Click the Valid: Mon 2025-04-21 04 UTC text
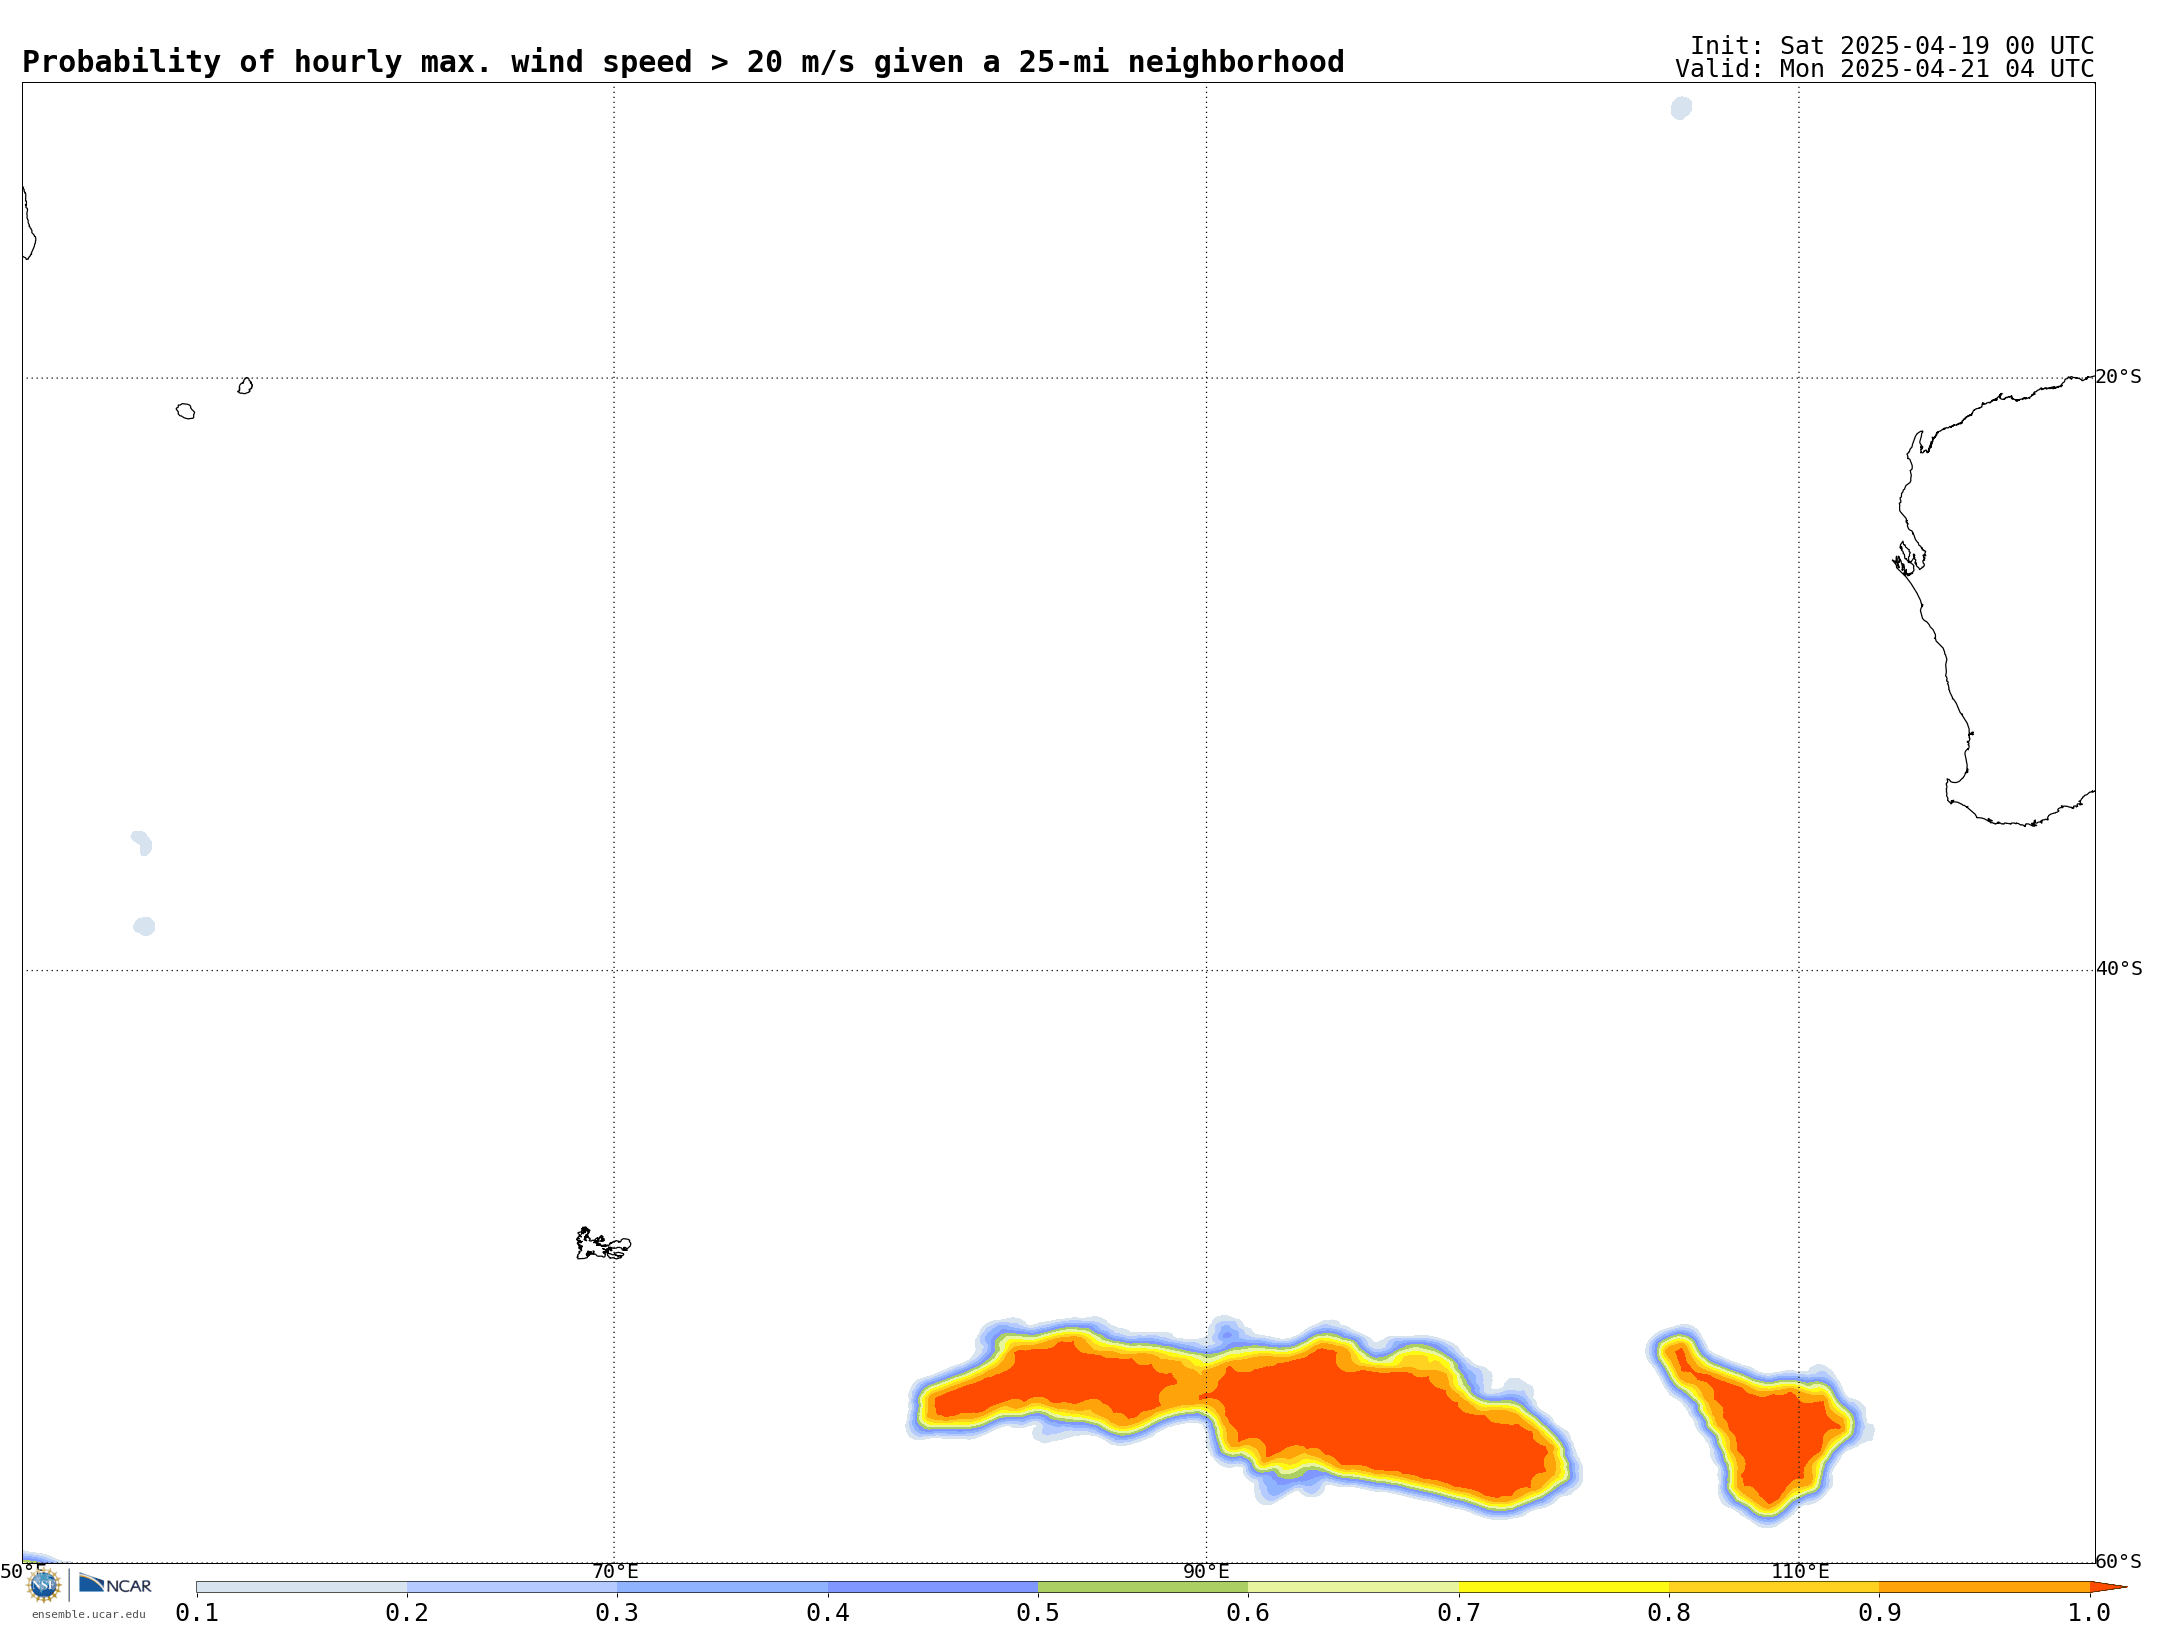The height and width of the screenshot is (1626, 2160). (x=1885, y=69)
